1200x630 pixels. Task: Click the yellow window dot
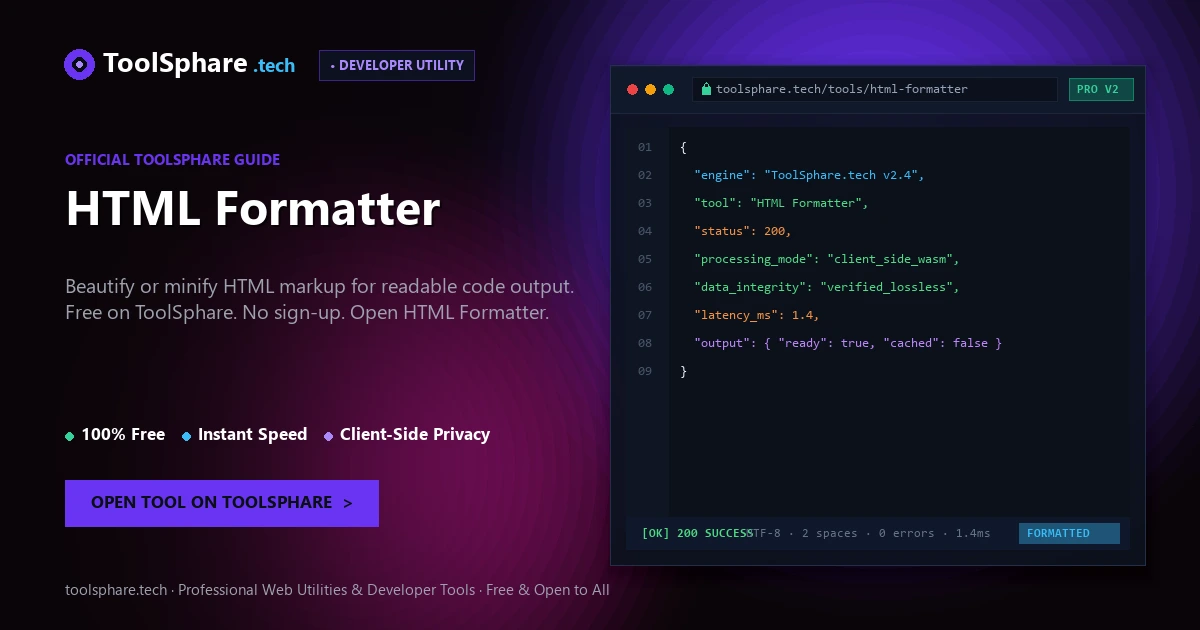[650, 89]
